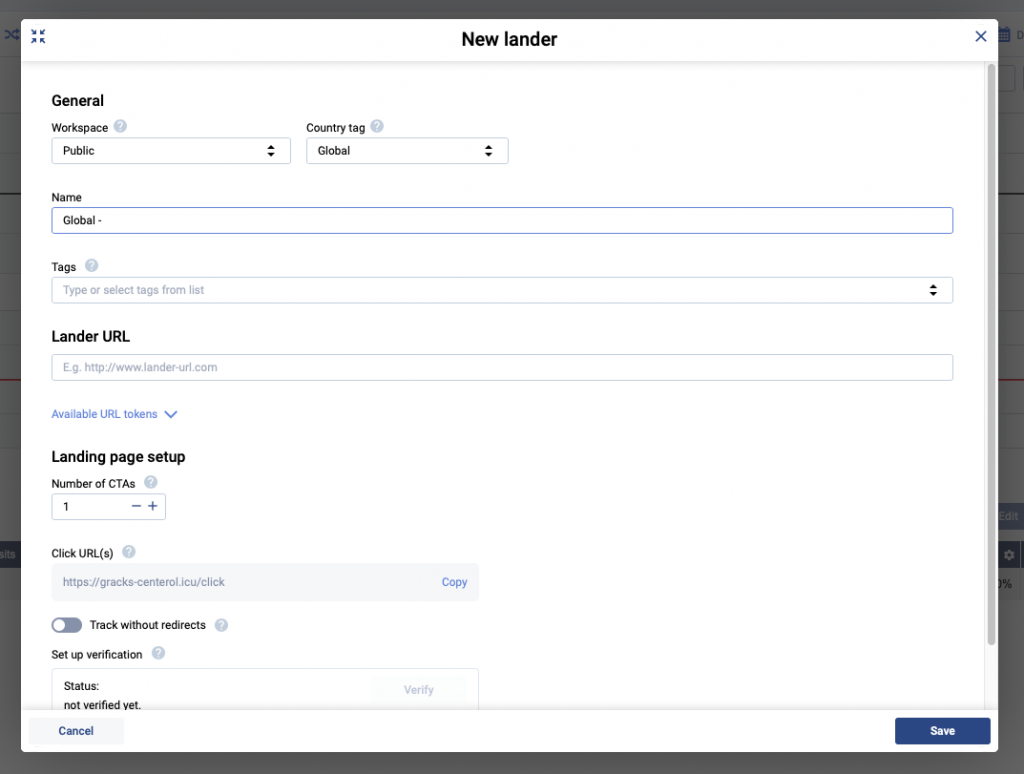Open the Workspace help tooltip icon
1024x774 pixels.
[120, 126]
